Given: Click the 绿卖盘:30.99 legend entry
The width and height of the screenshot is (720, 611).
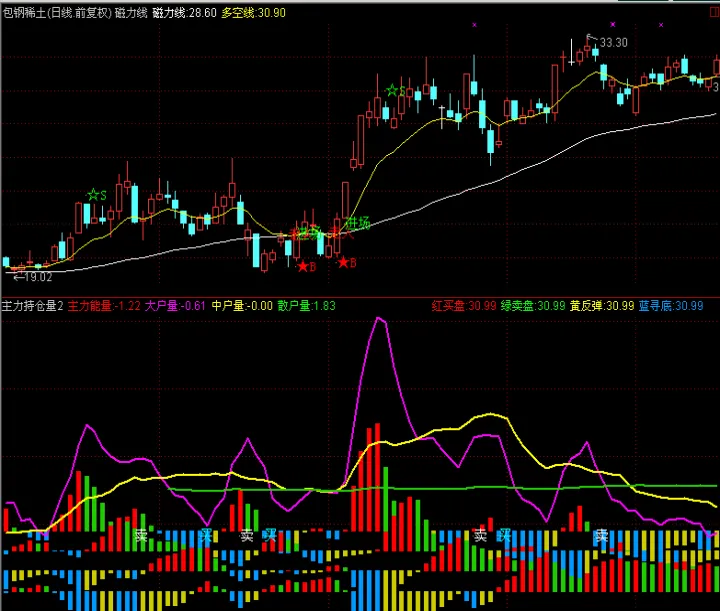Looking at the screenshot, I should click(533, 305).
